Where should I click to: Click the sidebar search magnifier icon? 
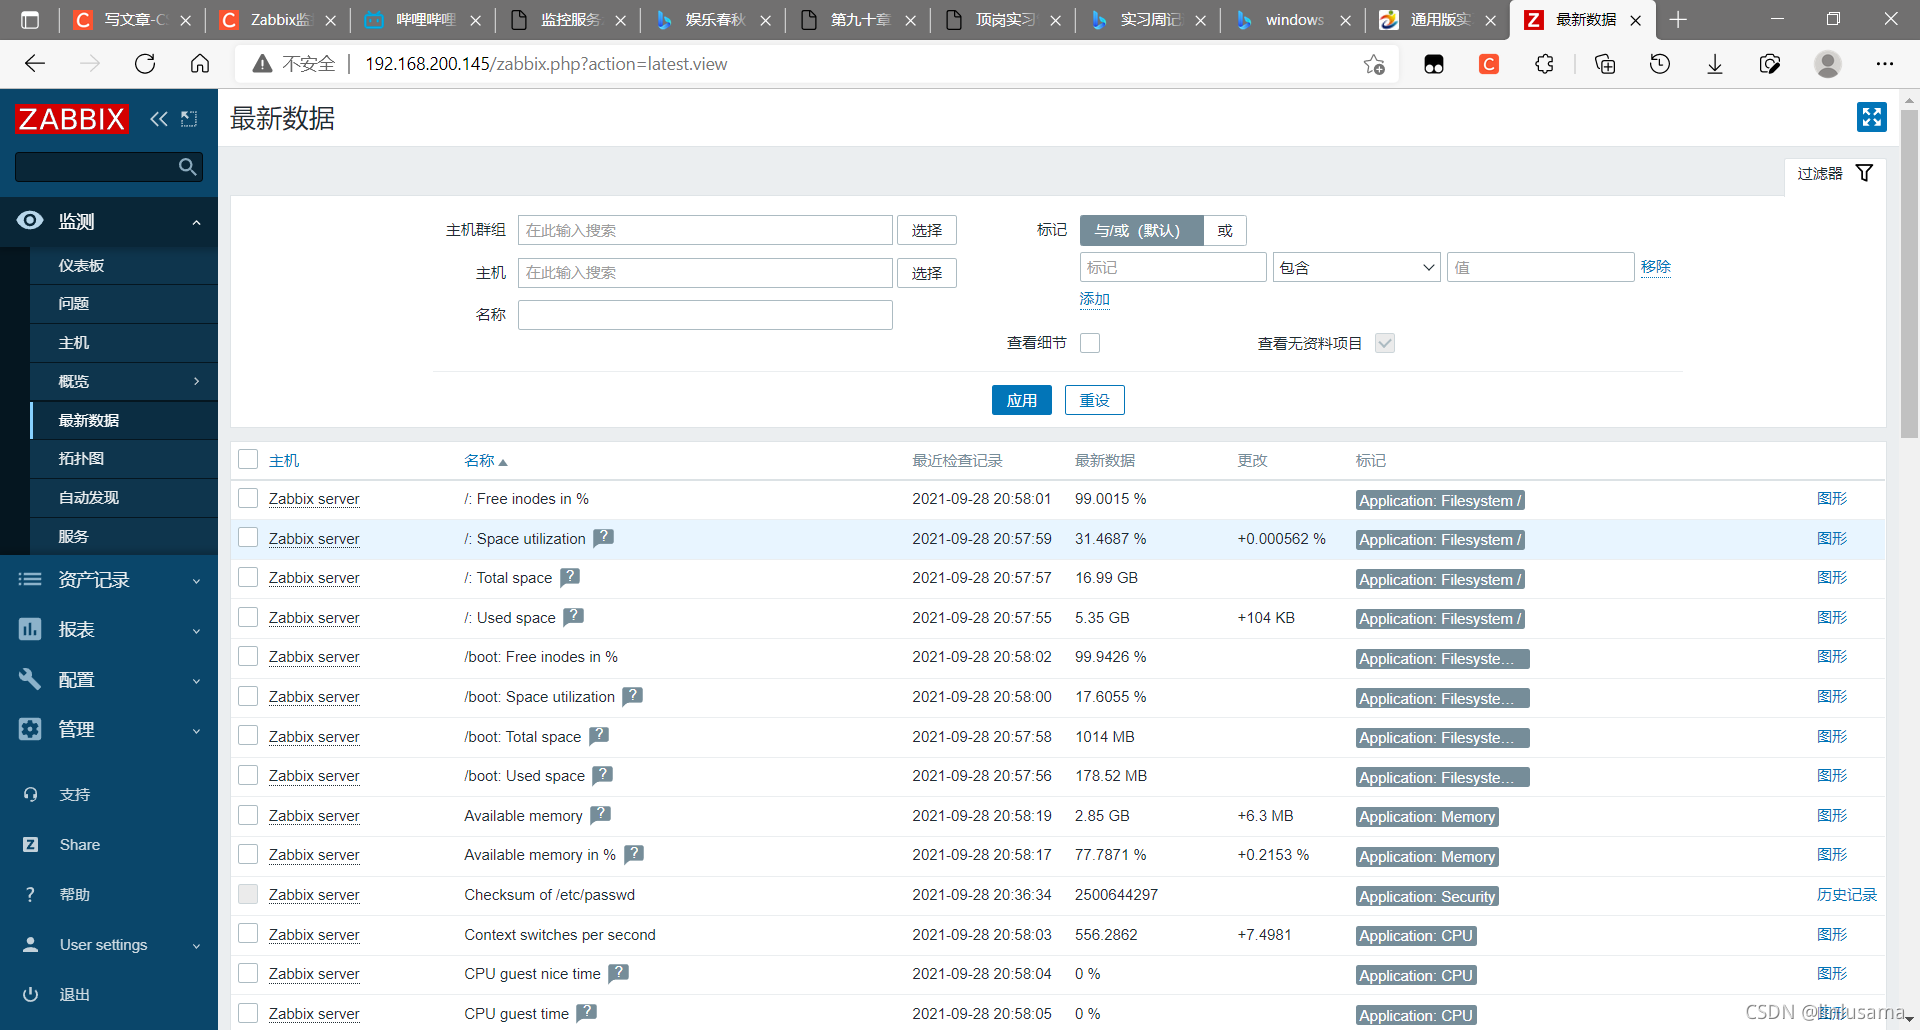187,167
